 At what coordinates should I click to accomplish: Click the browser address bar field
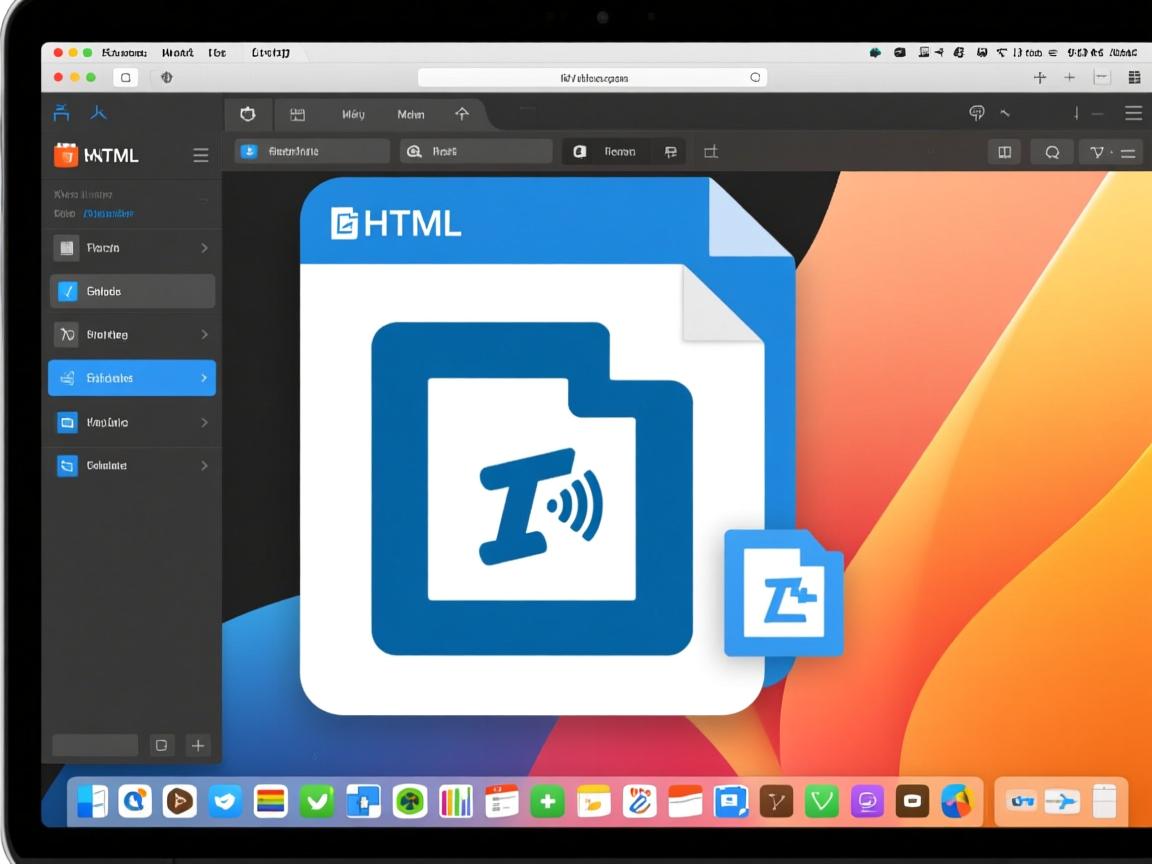coord(592,77)
